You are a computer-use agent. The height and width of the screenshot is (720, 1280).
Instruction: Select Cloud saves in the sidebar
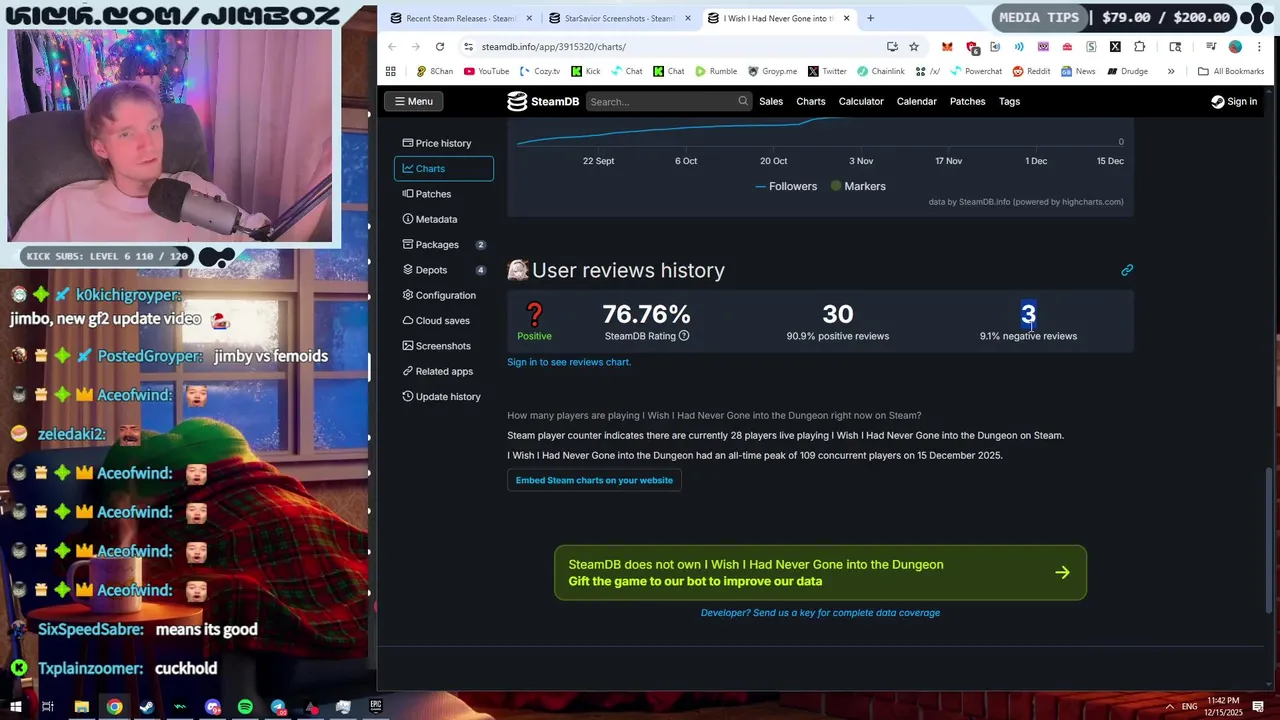click(x=444, y=320)
